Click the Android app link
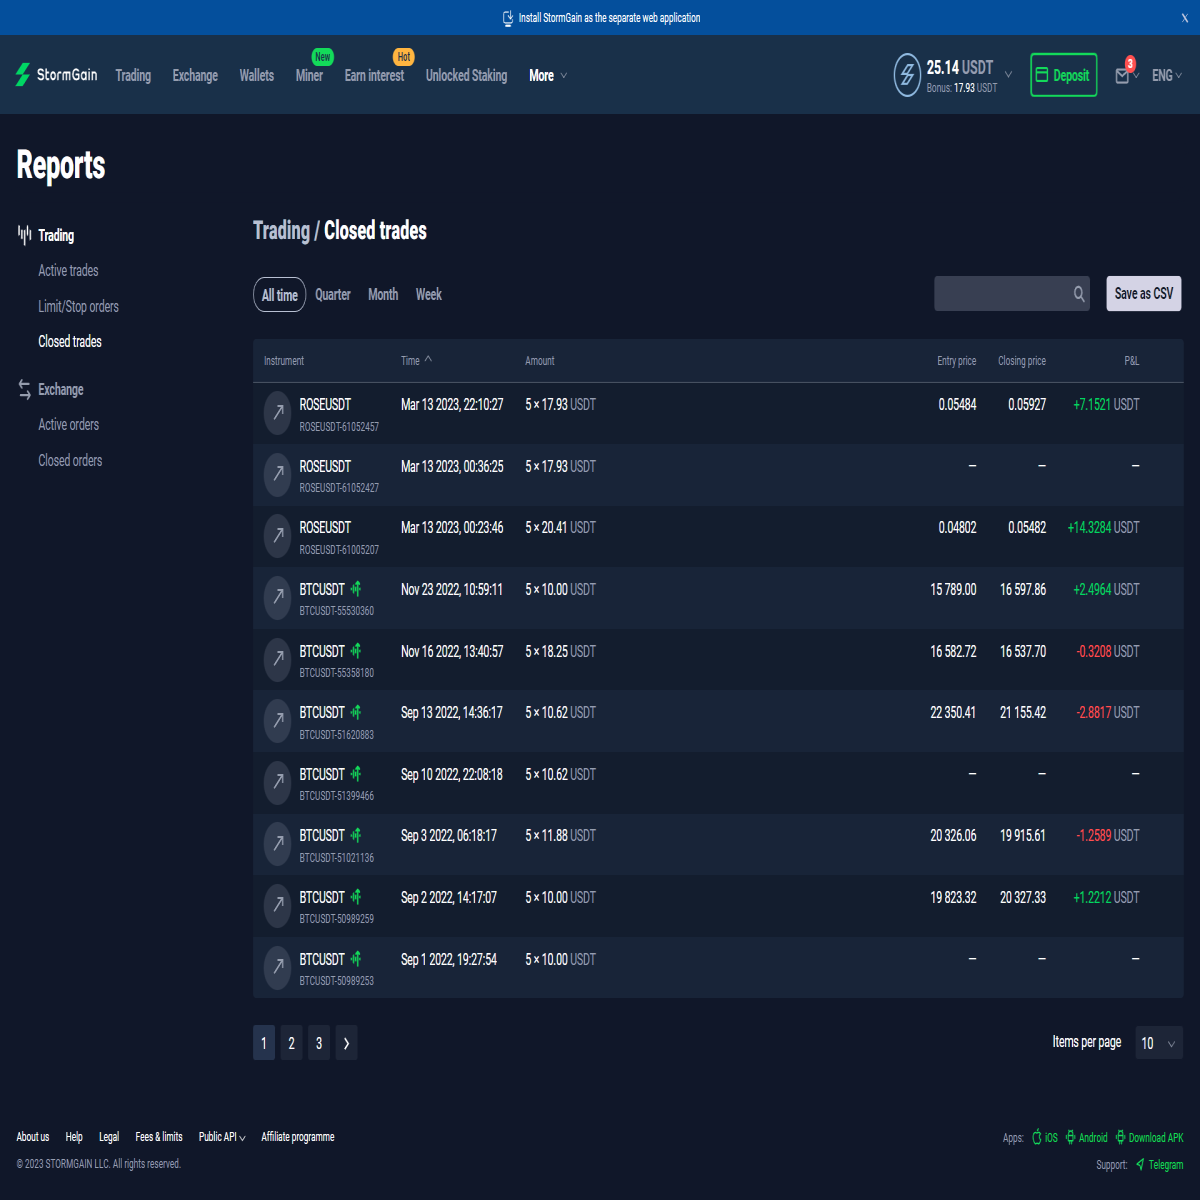 (x=1086, y=1137)
